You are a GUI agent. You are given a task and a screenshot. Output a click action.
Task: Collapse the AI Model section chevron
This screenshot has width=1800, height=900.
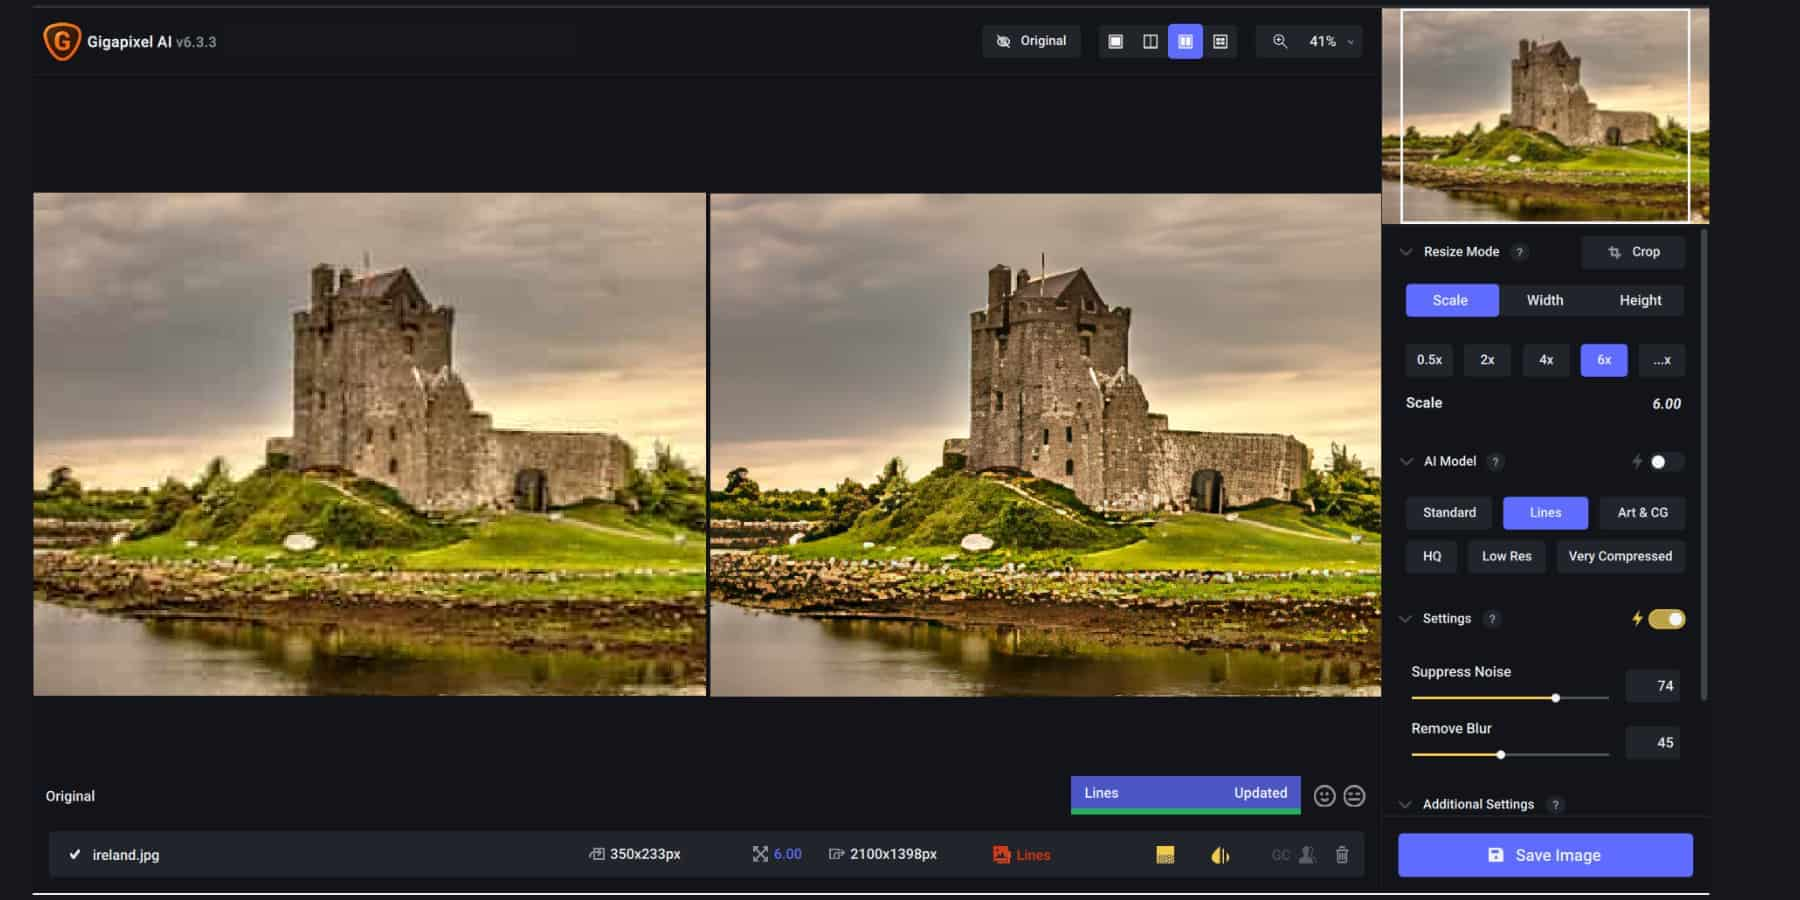pyautogui.click(x=1406, y=461)
